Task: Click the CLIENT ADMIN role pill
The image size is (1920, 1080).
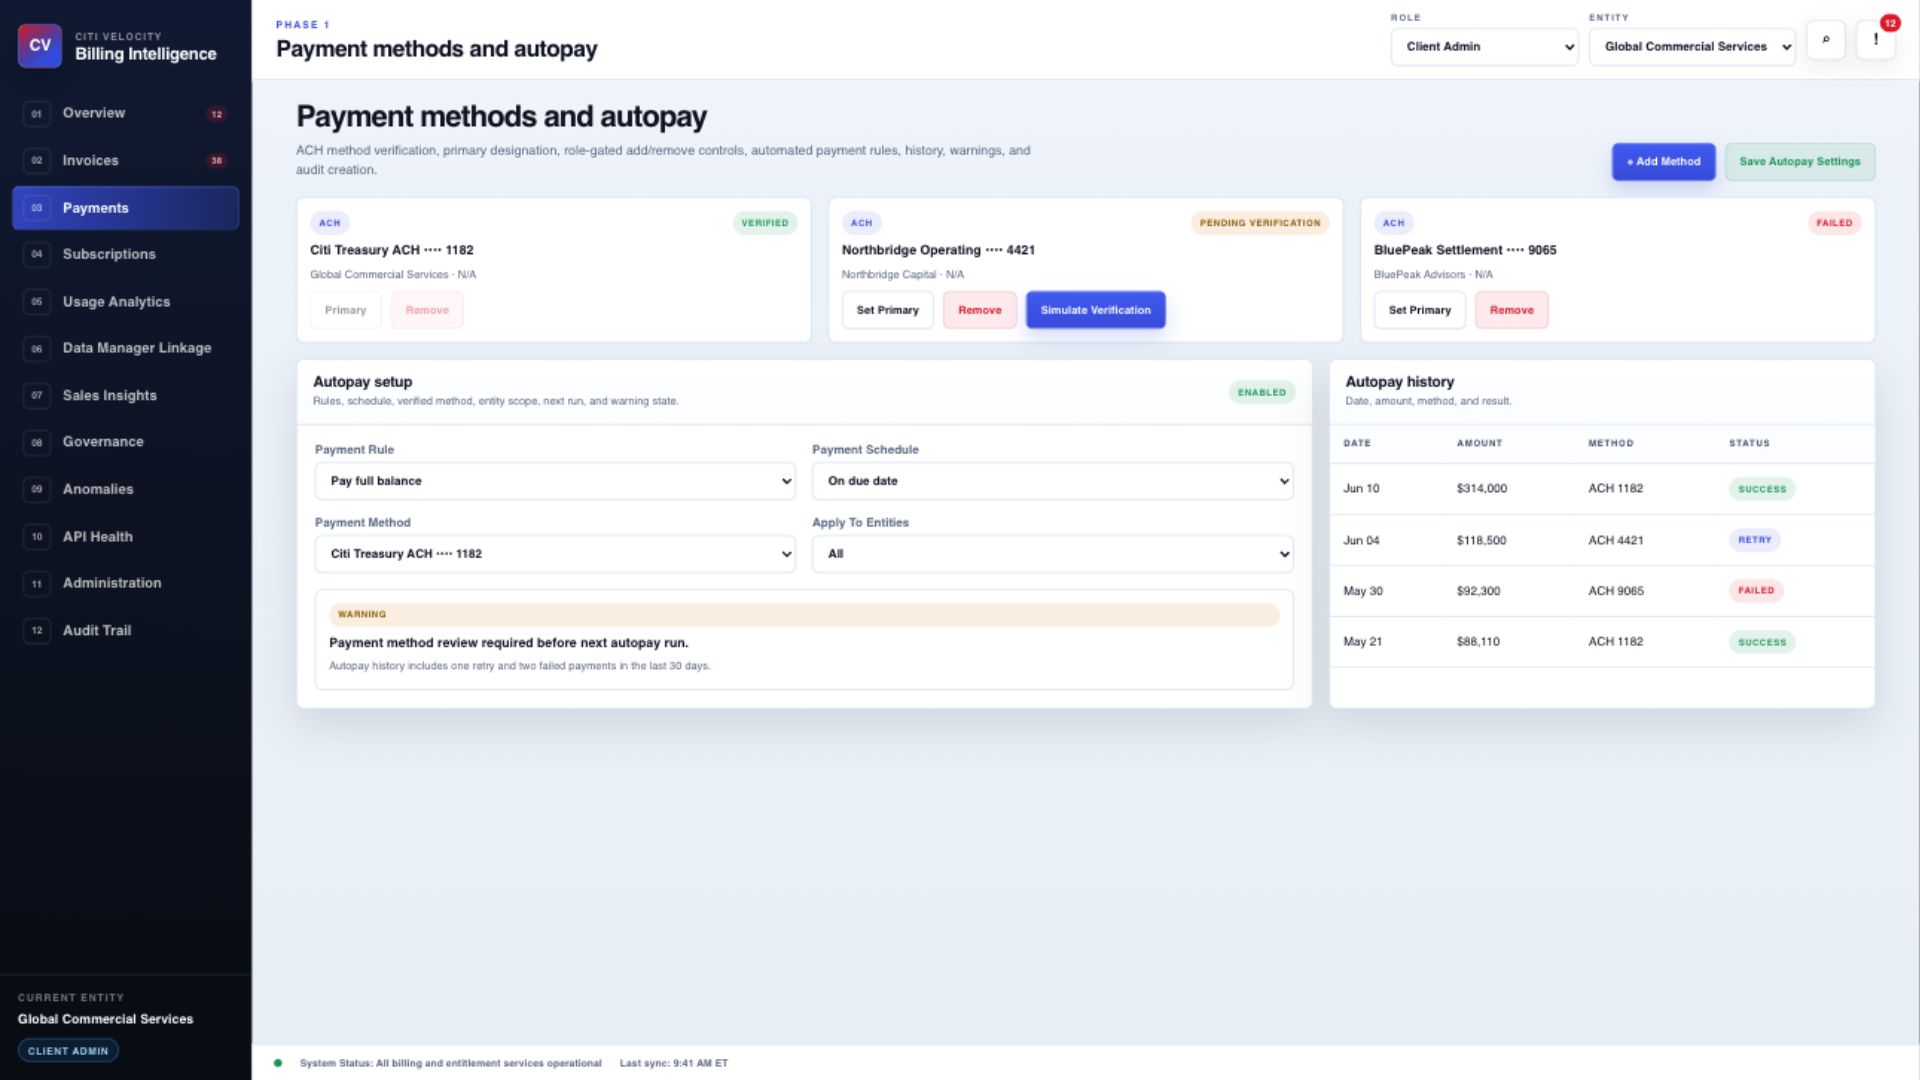Action: [68, 1051]
